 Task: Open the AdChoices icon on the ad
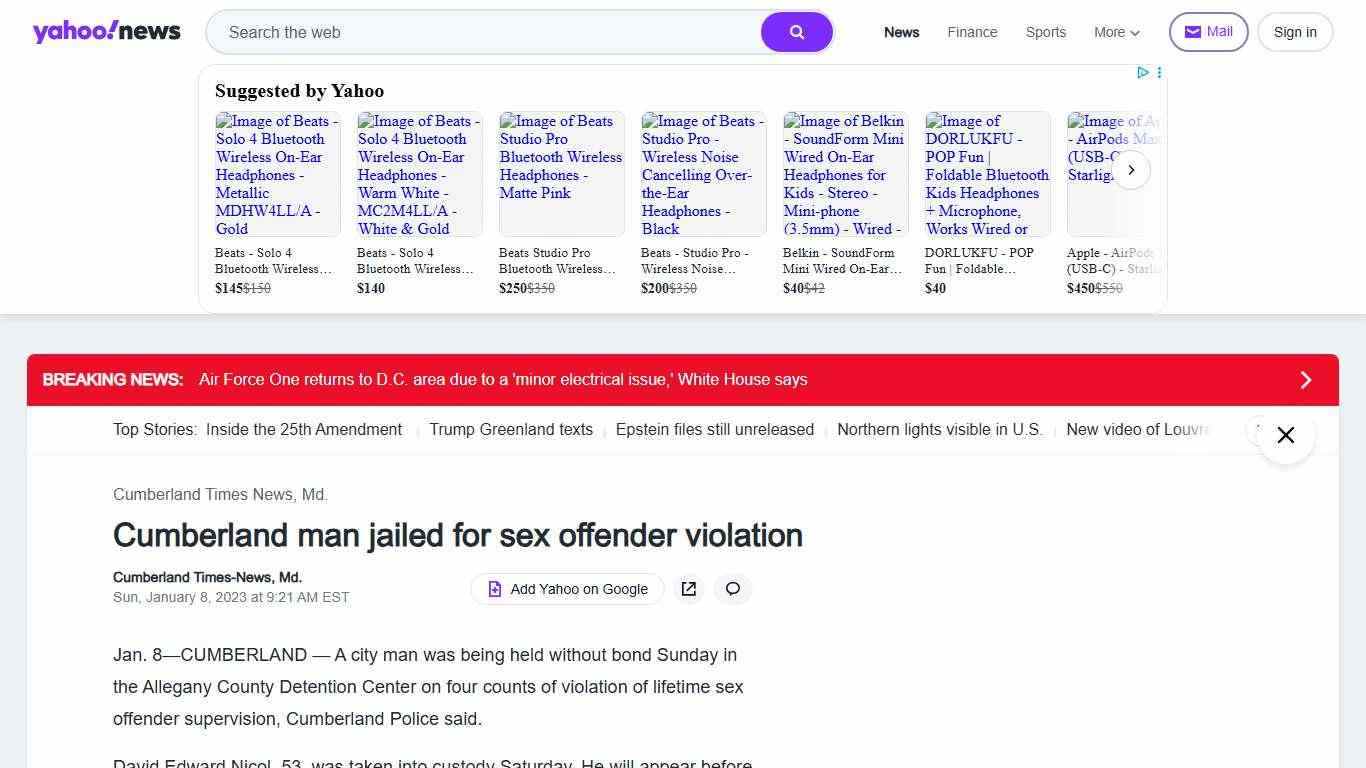point(1143,72)
